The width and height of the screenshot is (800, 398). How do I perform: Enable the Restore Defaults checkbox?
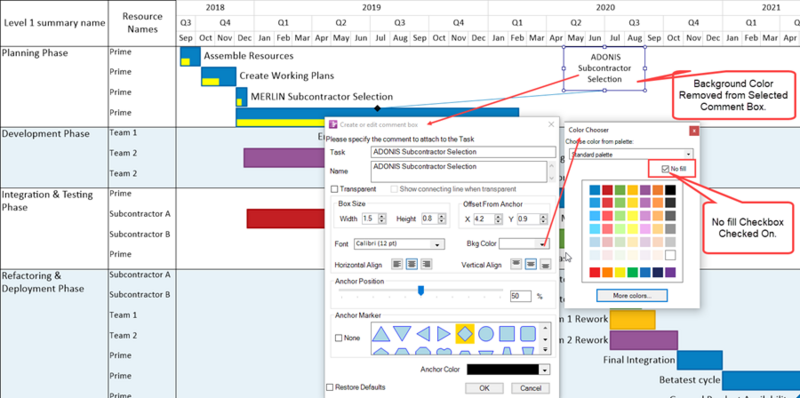tap(330, 387)
